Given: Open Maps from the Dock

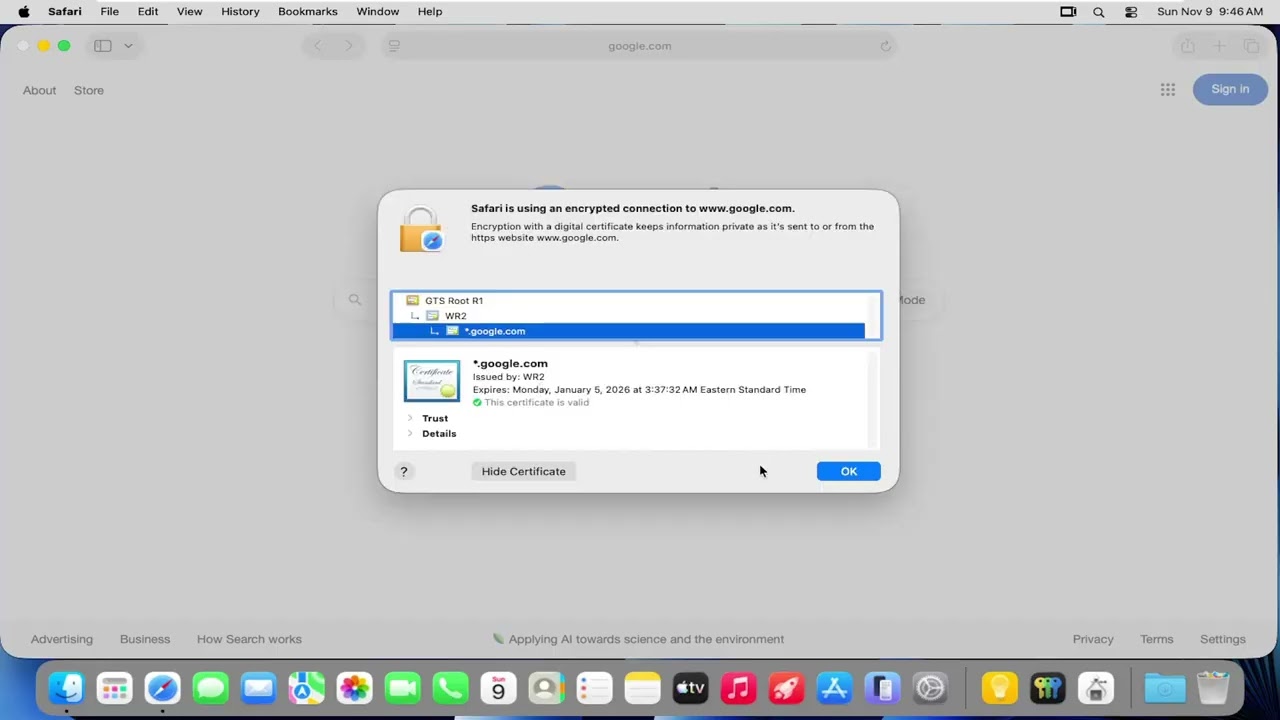Looking at the screenshot, I should coord(306,688).
